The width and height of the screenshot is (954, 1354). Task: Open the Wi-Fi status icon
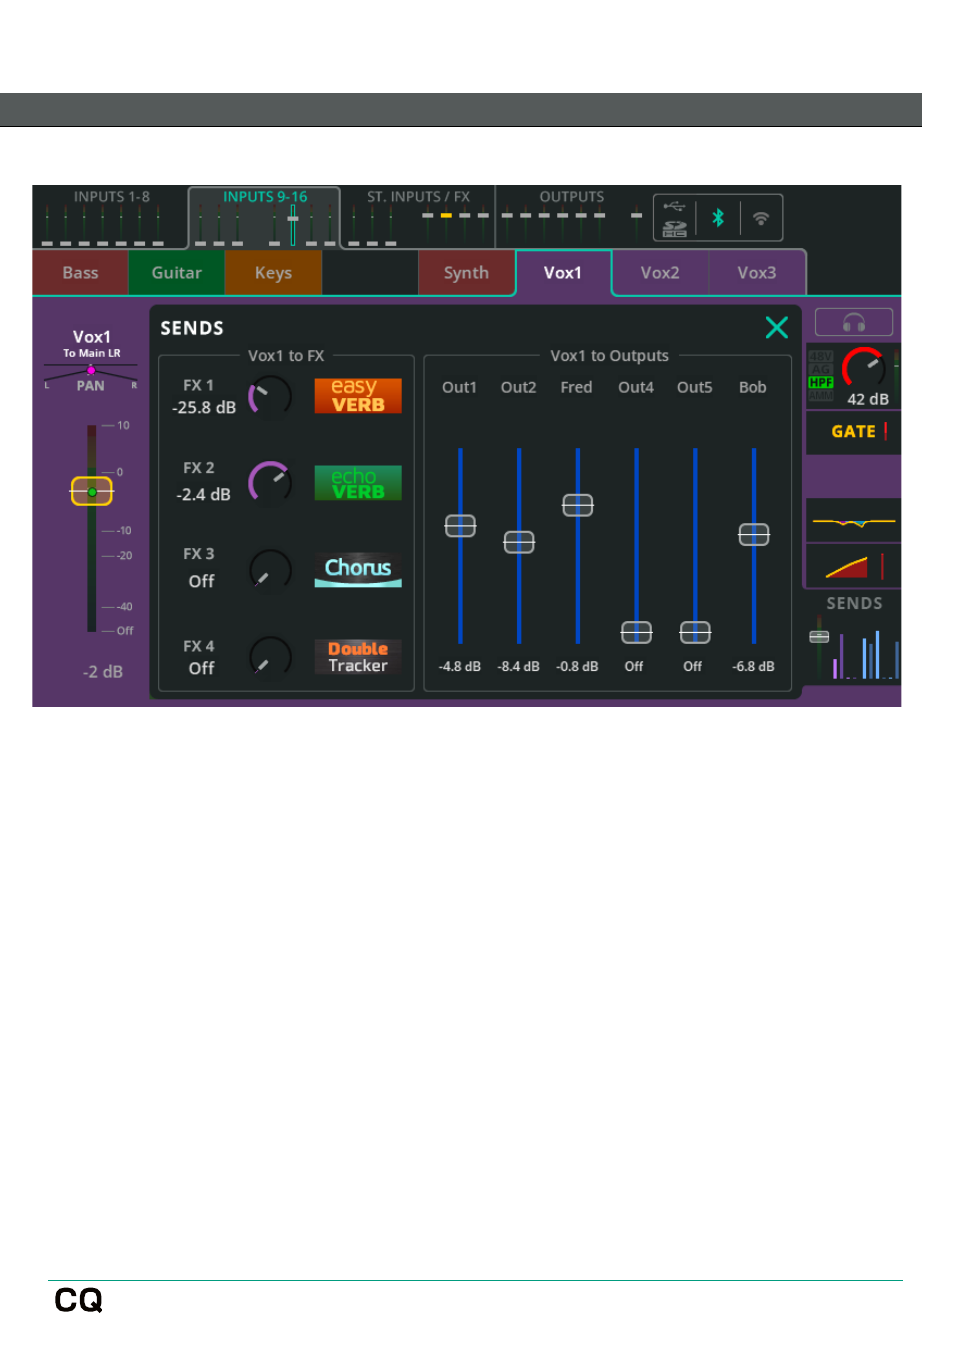point(761,218)
